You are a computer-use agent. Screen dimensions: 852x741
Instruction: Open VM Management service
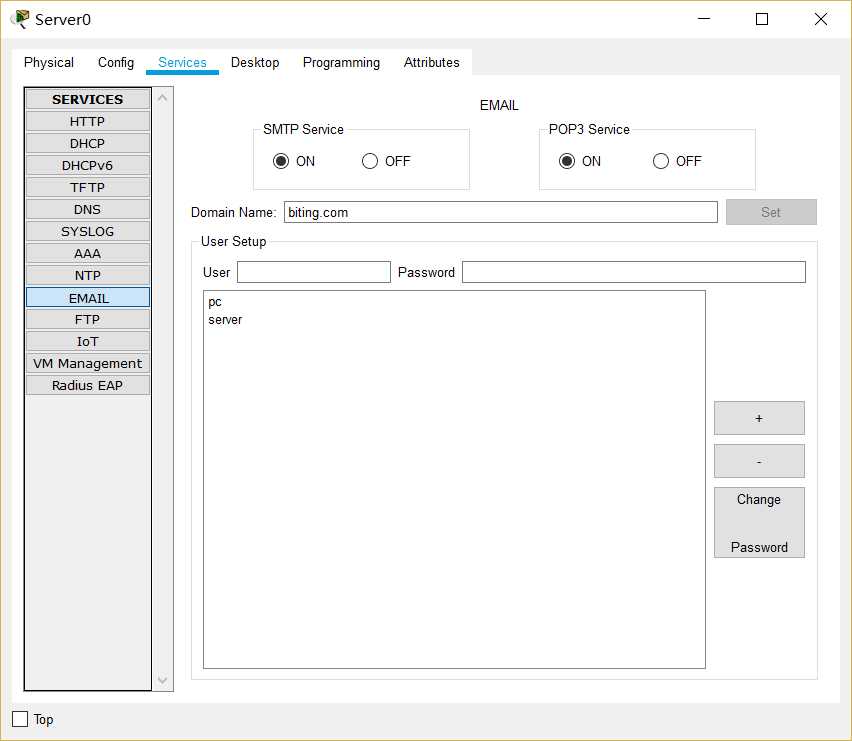(87, 363)
